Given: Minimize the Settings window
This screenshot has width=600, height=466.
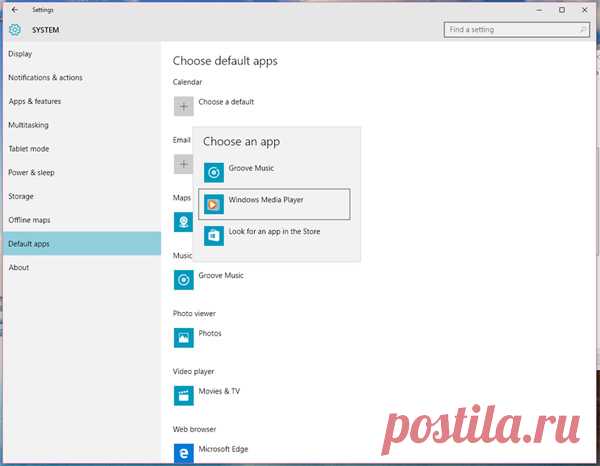Looking at the screenshot, I should (540, 10).
